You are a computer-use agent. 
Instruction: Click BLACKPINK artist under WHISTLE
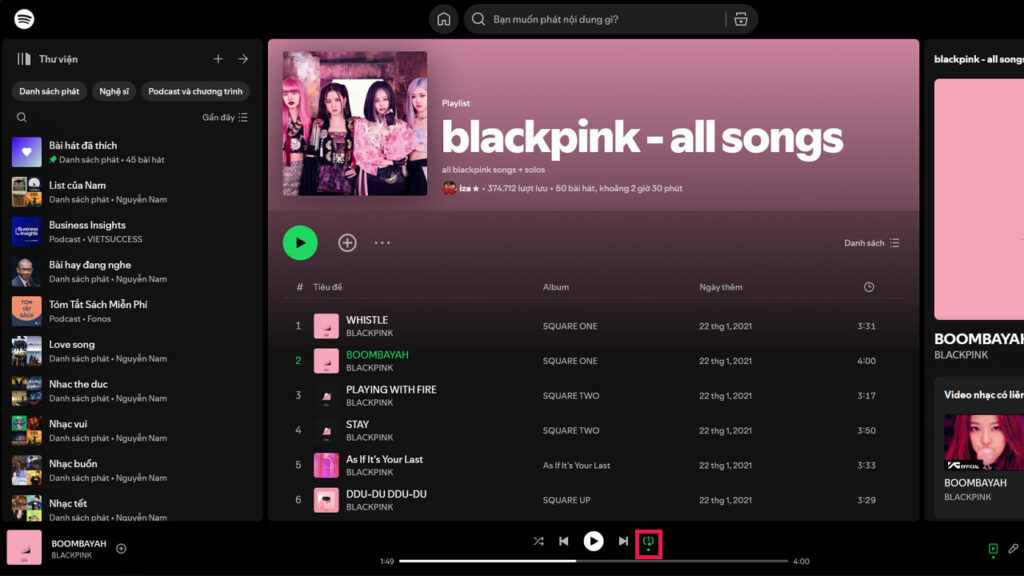click(370, 333)
